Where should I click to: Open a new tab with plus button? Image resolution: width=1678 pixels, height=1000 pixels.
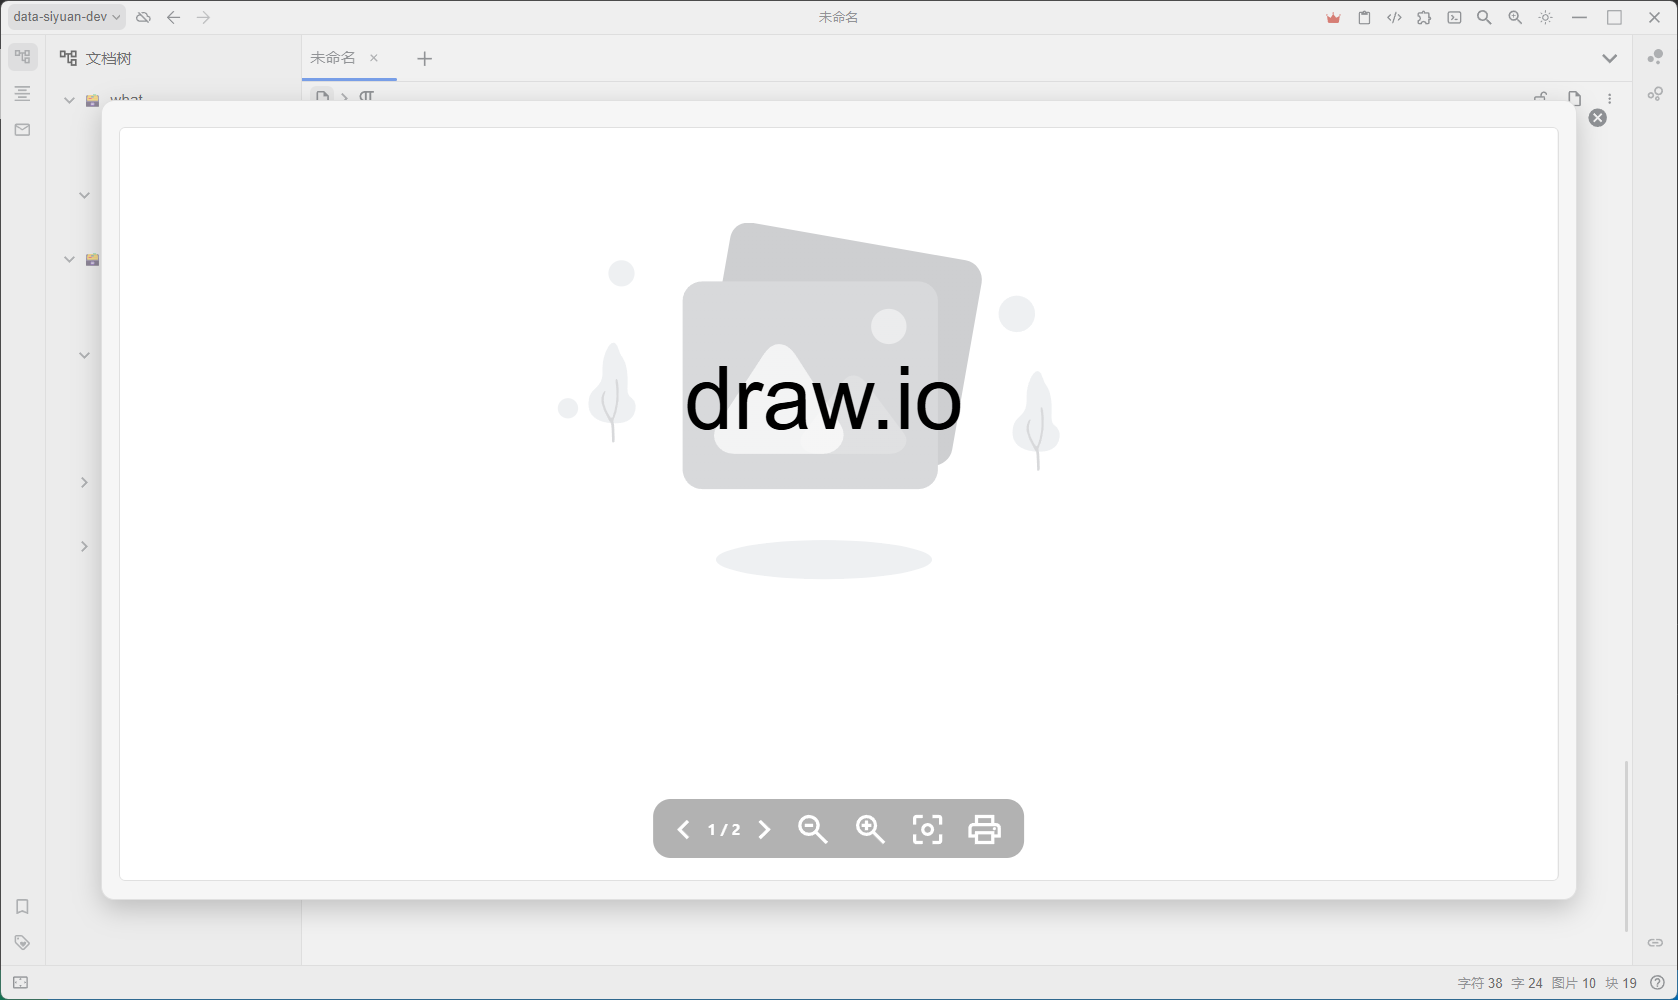tap(424, 58)
